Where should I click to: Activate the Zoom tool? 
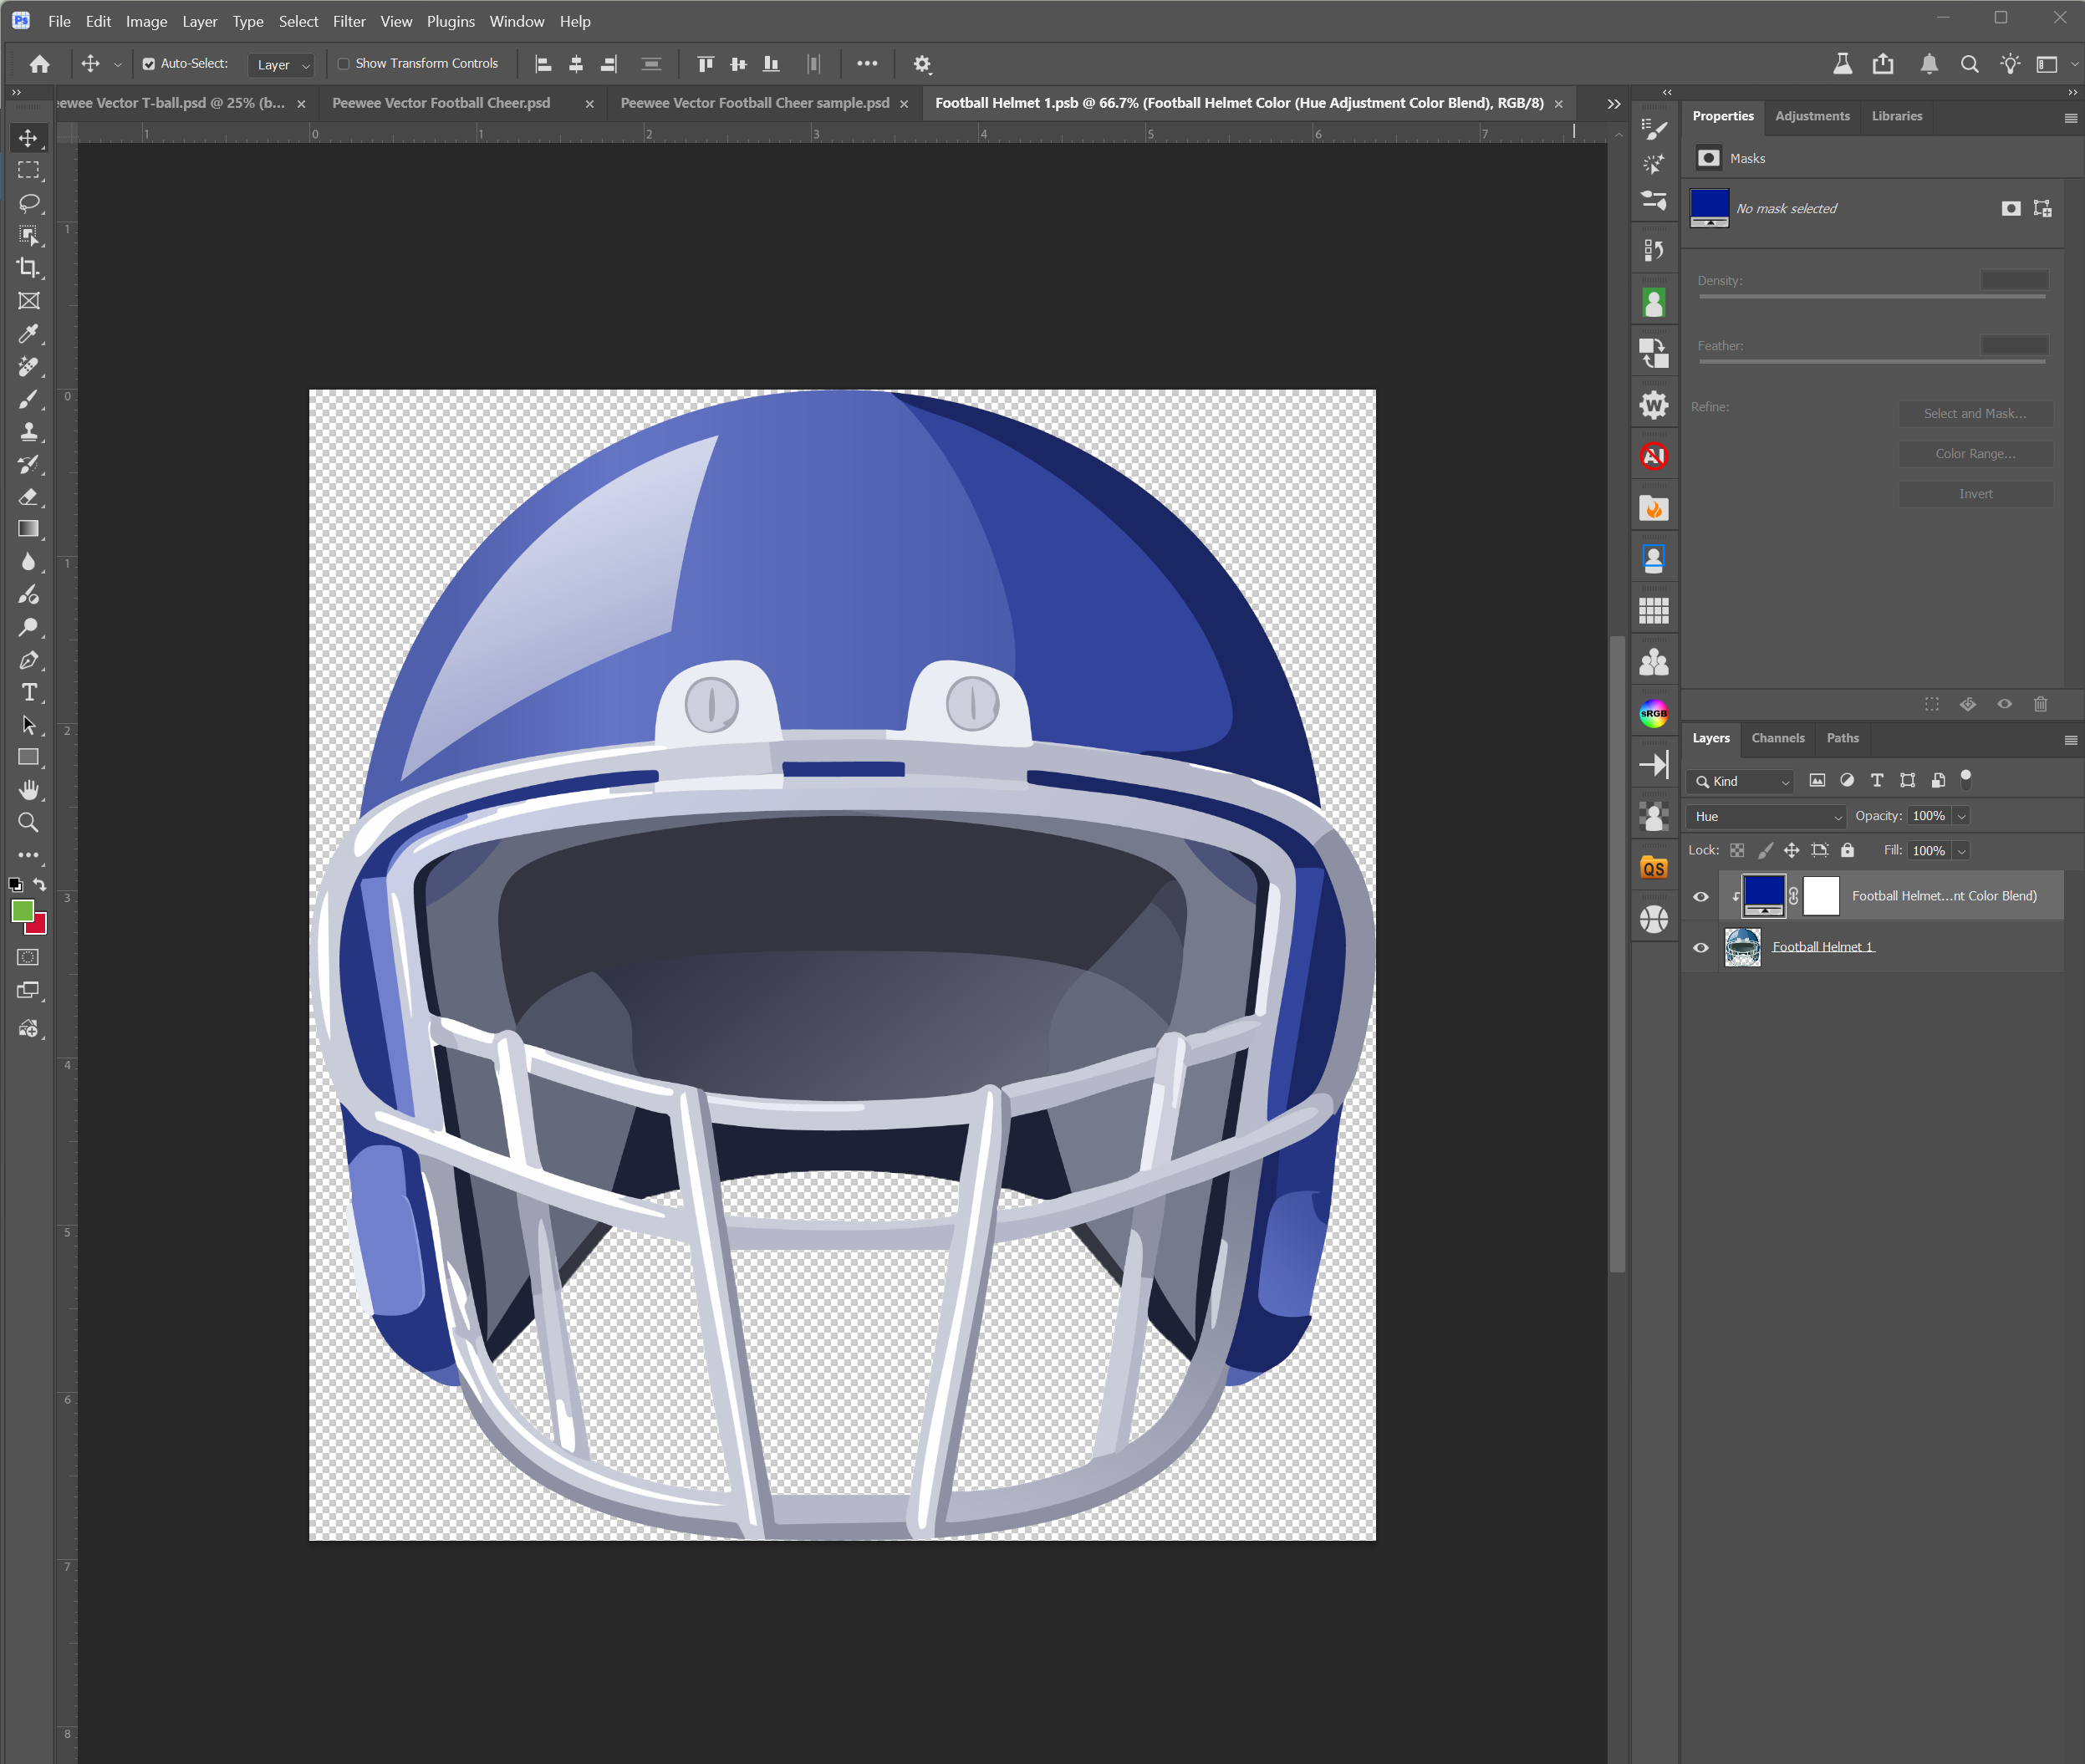tap(29, 823)
